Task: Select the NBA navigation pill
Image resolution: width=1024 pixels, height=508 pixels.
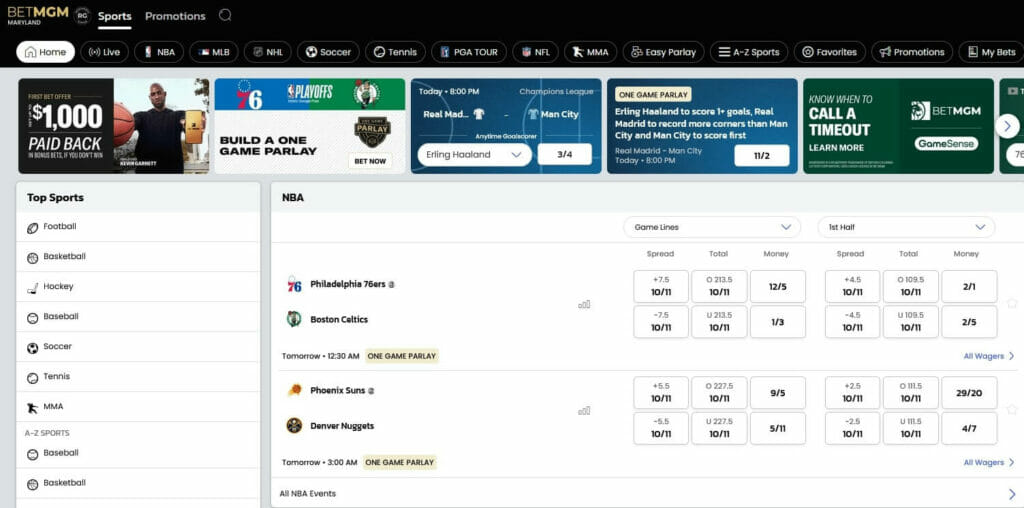Action: (159, 52)
